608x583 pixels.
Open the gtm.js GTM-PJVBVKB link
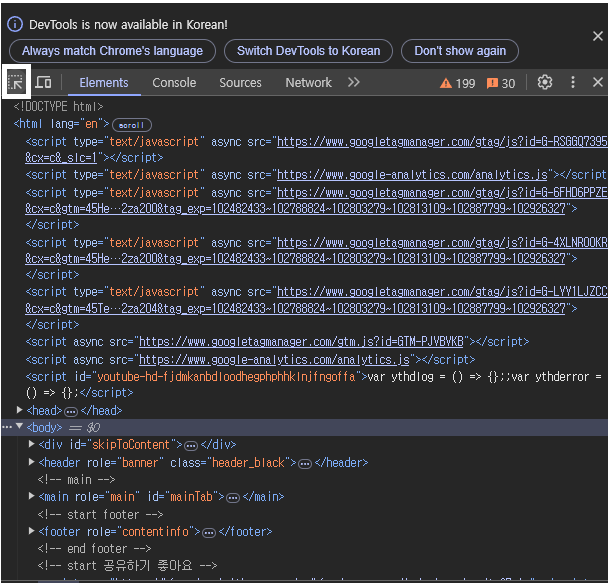[301, 342]
